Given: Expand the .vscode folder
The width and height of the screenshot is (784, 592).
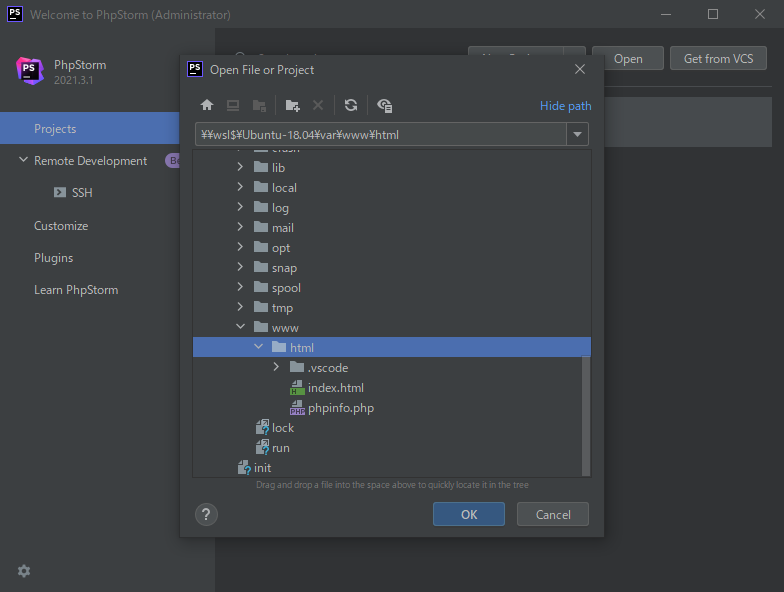Looking at the screenshot, I should [277, 368].
